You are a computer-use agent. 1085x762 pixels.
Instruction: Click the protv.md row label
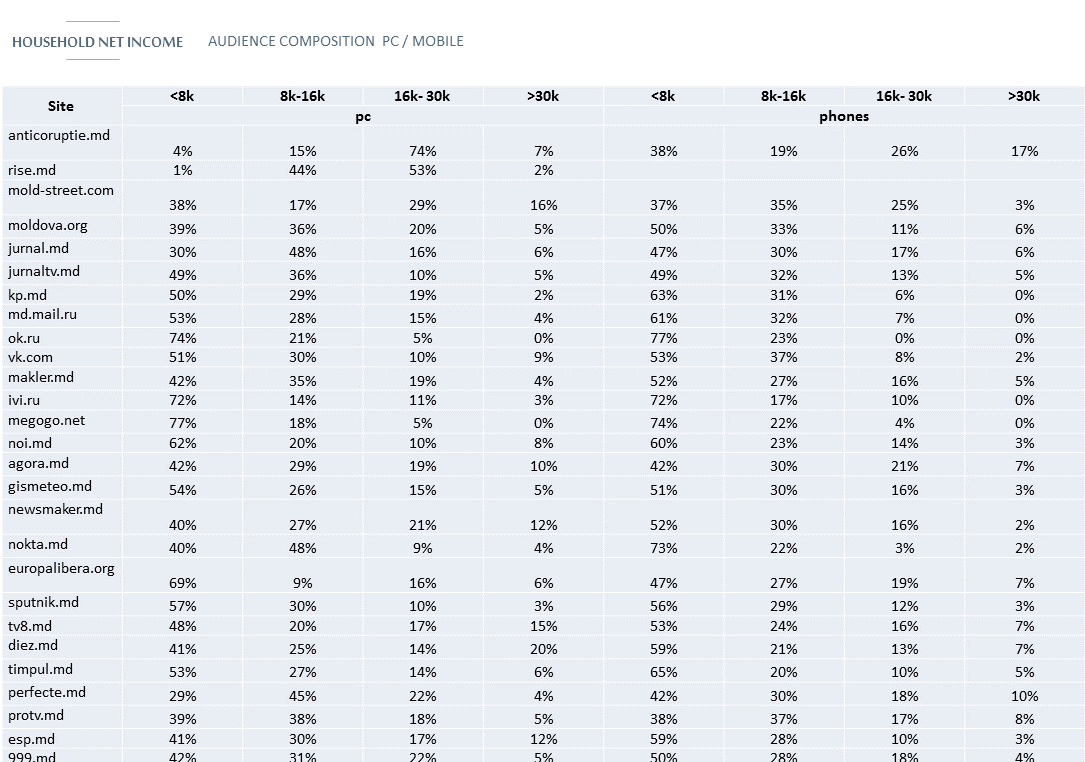(x=36, y=716)
